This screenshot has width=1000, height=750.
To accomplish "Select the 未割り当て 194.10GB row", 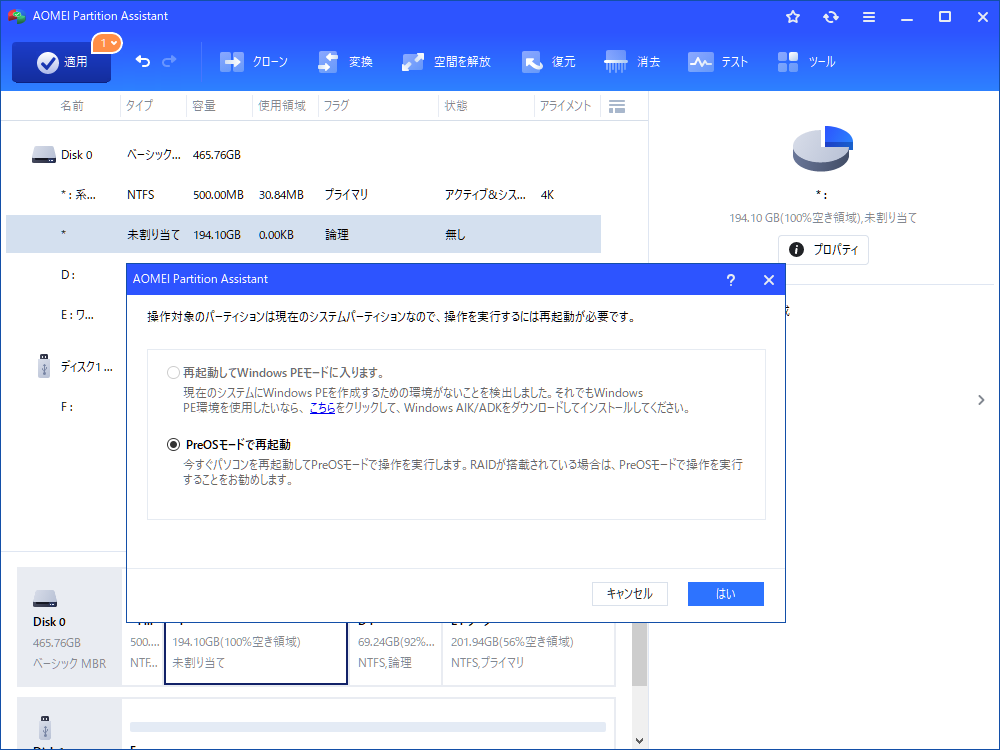I will 304,235.
